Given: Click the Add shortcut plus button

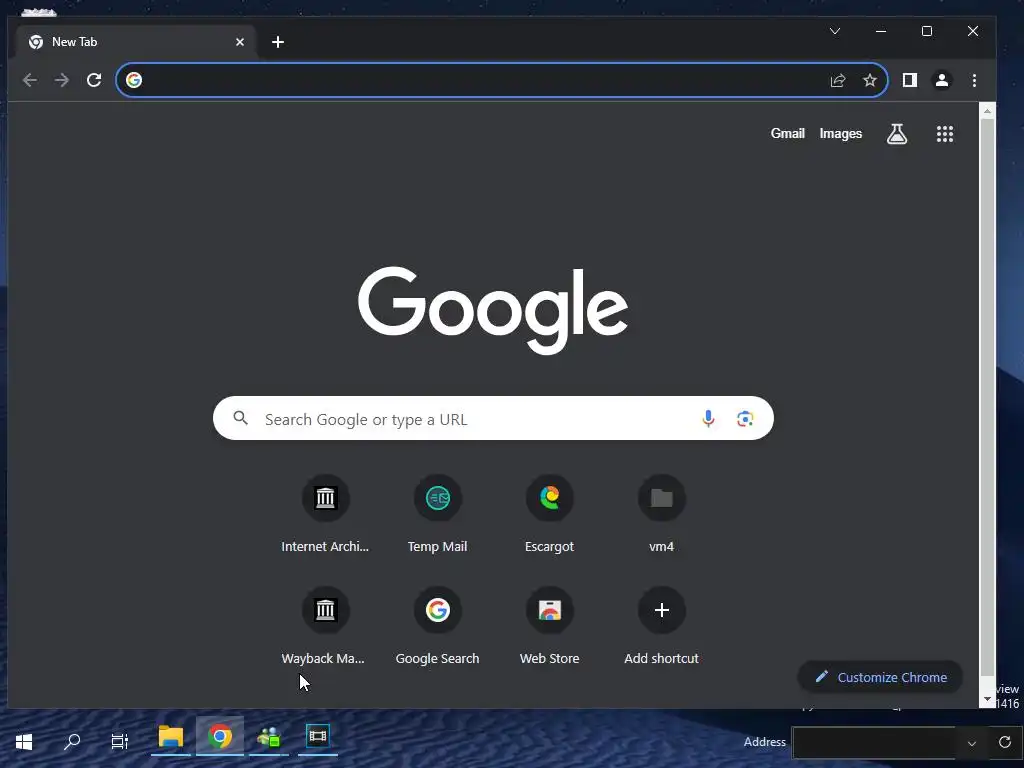Looking at the screenshot, I should click(662, 610).
